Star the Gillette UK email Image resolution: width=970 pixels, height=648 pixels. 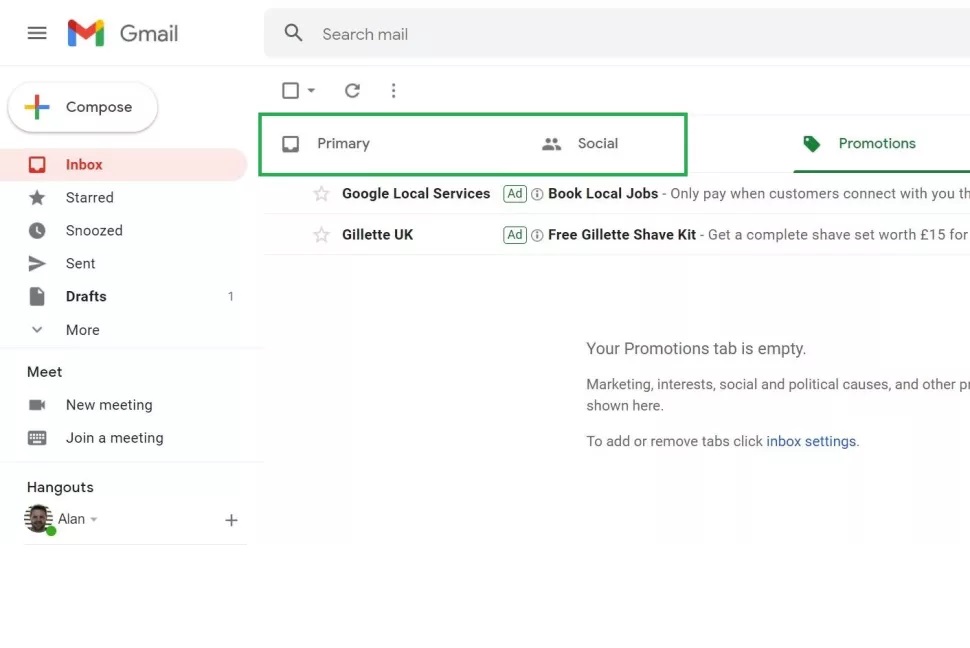point(321,235)
